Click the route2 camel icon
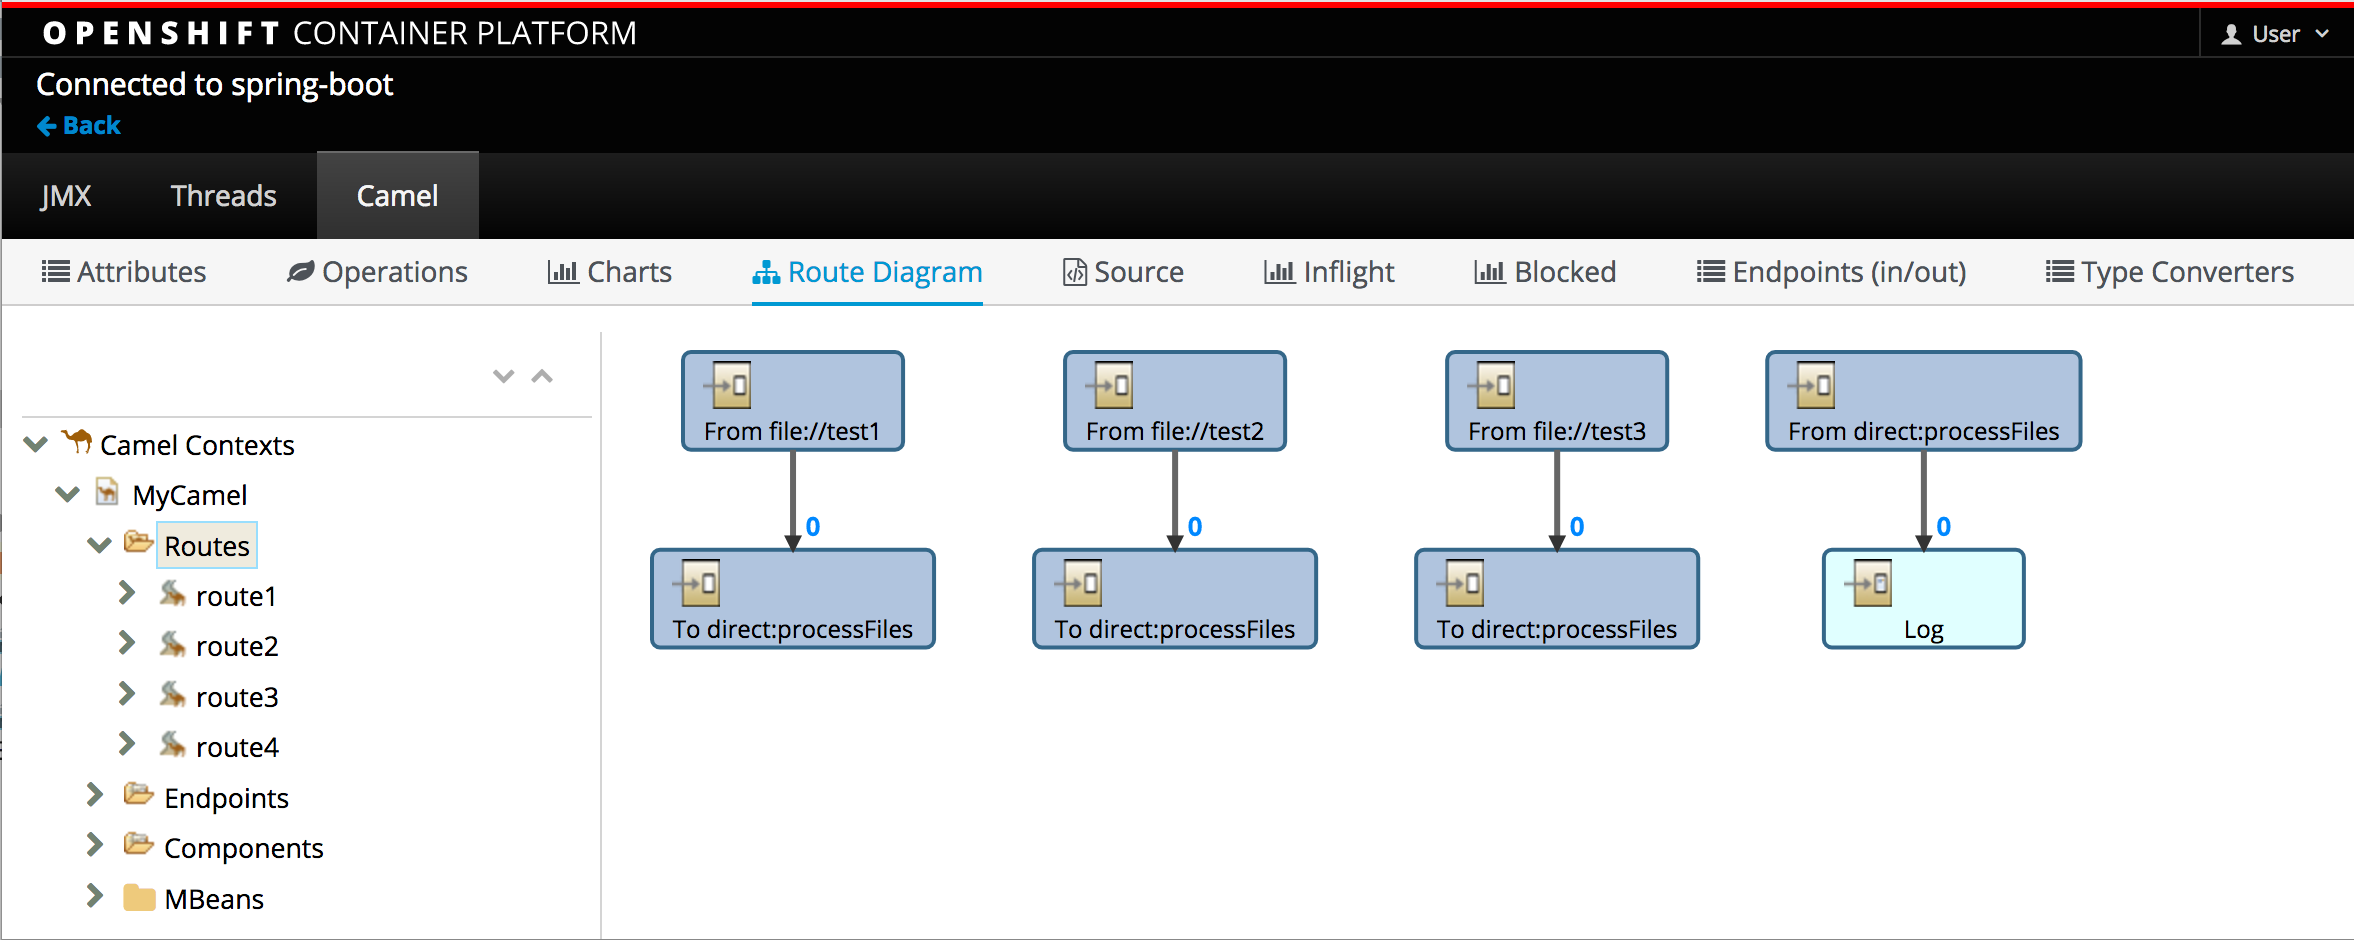The height and width of the screenshot is (940, 2354). [172, 644]
